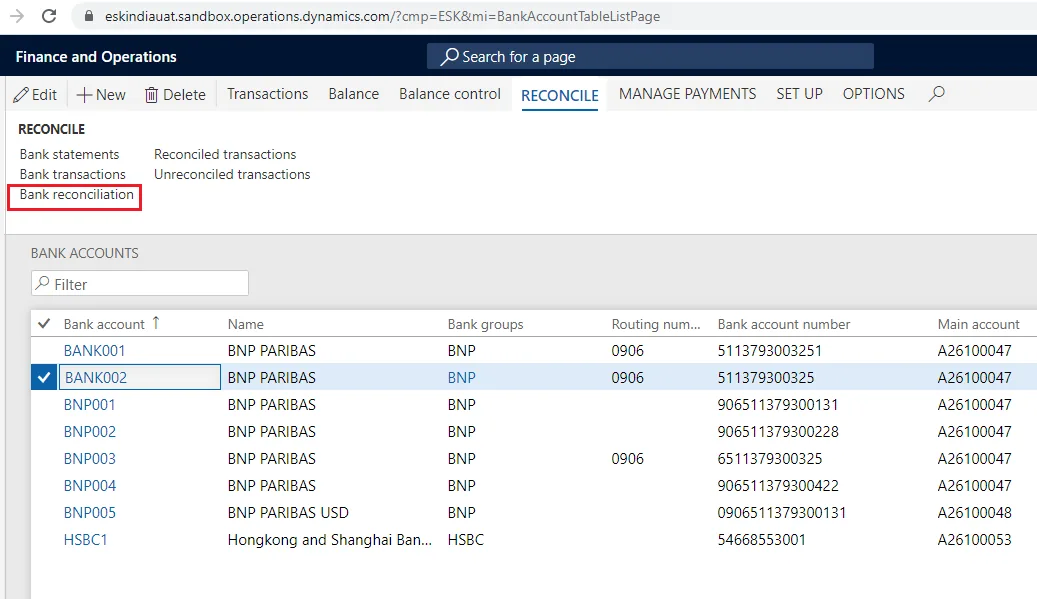Switch to the SET UP tab
Image resolution: width=1037 pixels, height=599 pixels.
[x=799, y=94]
